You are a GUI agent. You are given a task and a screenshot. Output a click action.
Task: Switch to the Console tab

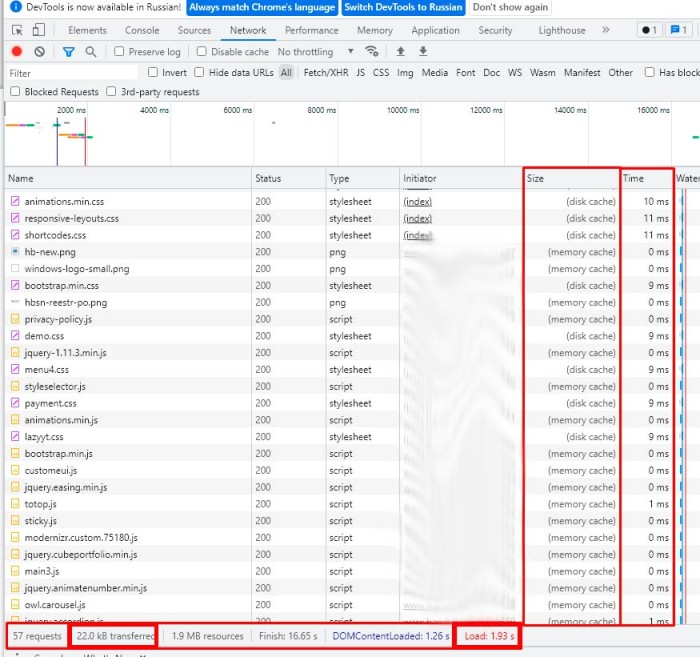coord(142,30)
